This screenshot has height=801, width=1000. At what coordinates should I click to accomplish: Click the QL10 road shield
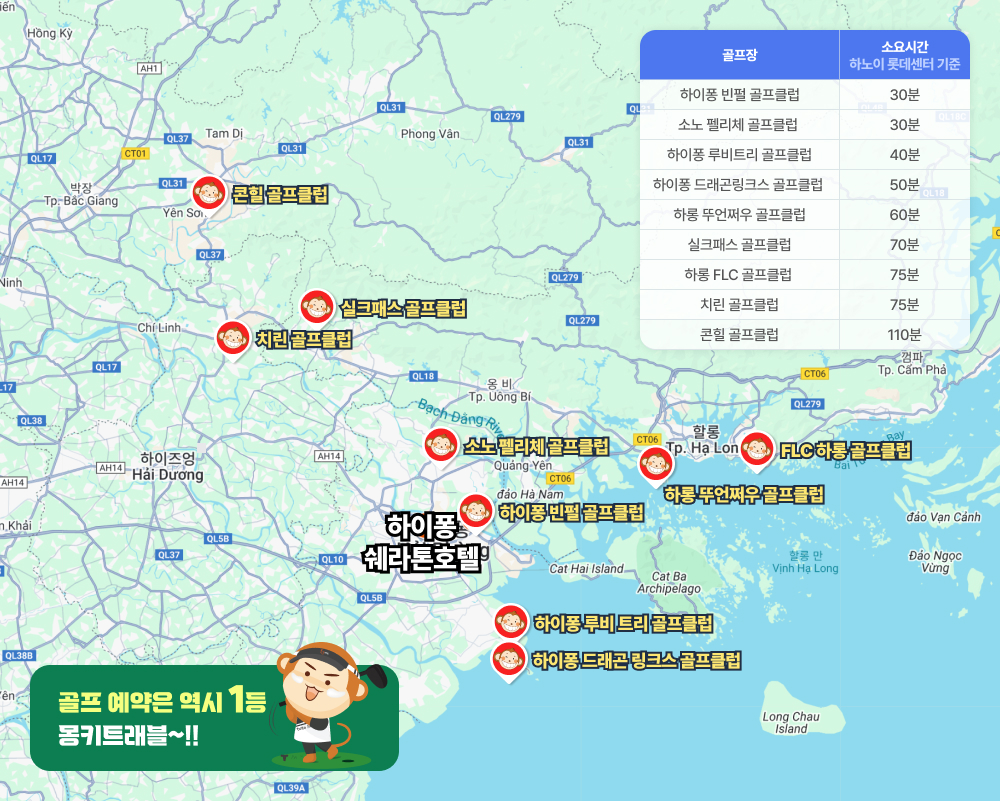332,559
